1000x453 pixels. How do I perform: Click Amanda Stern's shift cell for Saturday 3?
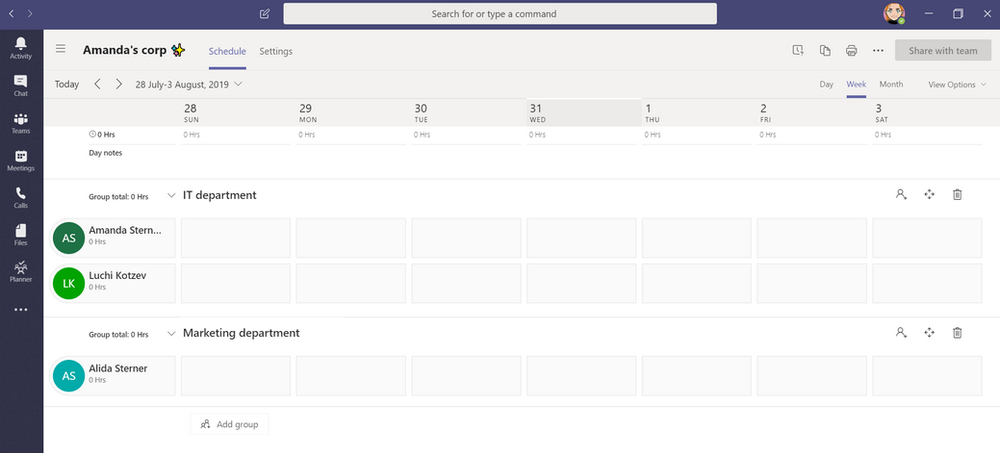[x=927, y=238]
